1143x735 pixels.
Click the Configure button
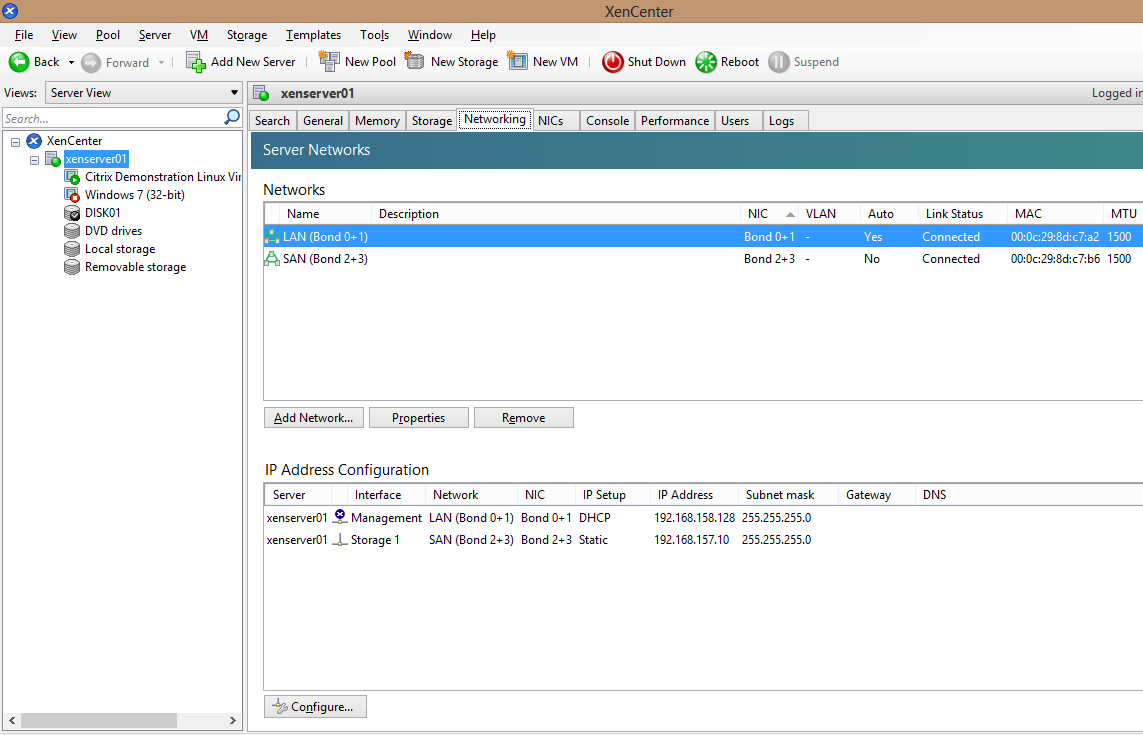point(315,707)
